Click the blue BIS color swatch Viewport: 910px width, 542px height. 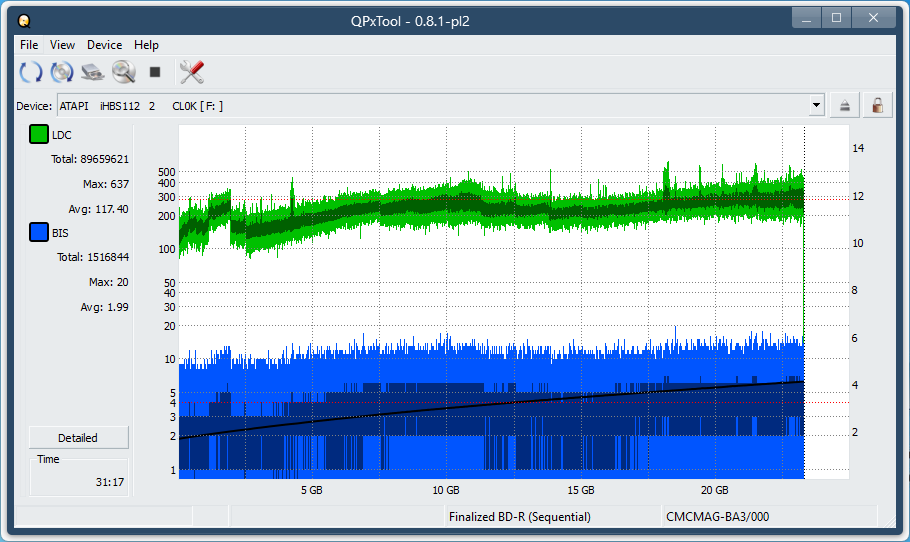tap(39, 232)
